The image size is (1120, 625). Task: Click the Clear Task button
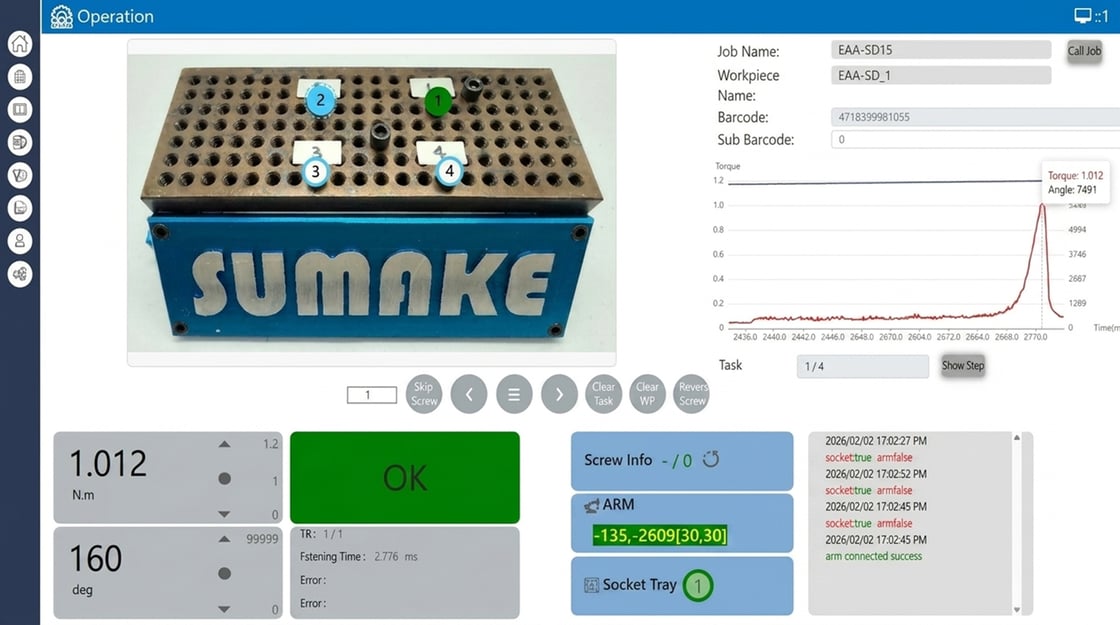[604, 394]
